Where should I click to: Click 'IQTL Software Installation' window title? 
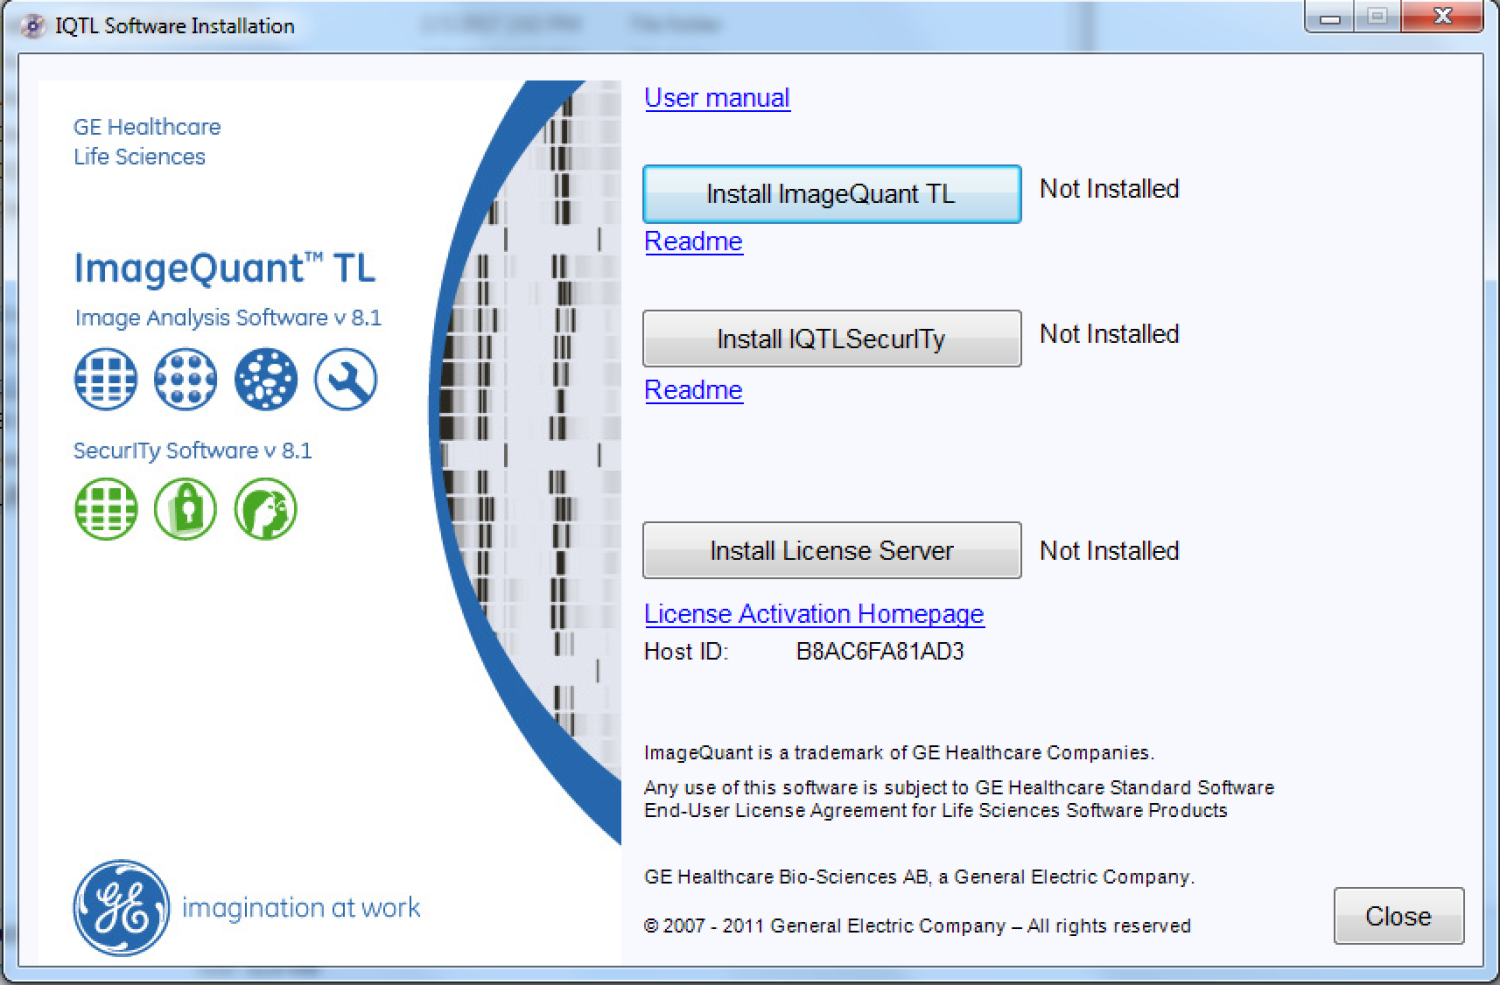point(175,26)
